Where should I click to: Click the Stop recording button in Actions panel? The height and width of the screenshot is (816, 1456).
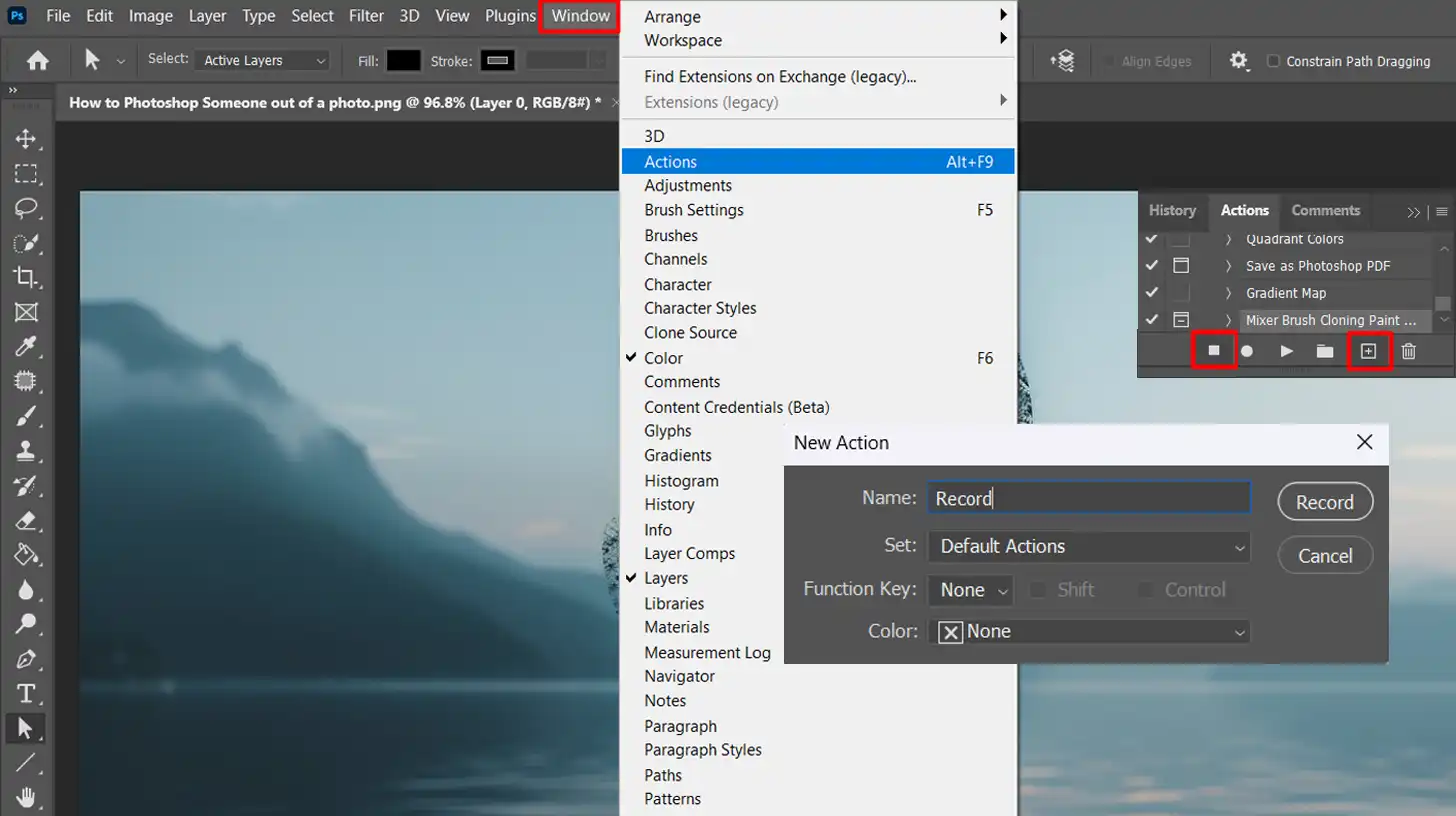(1214, 351)
